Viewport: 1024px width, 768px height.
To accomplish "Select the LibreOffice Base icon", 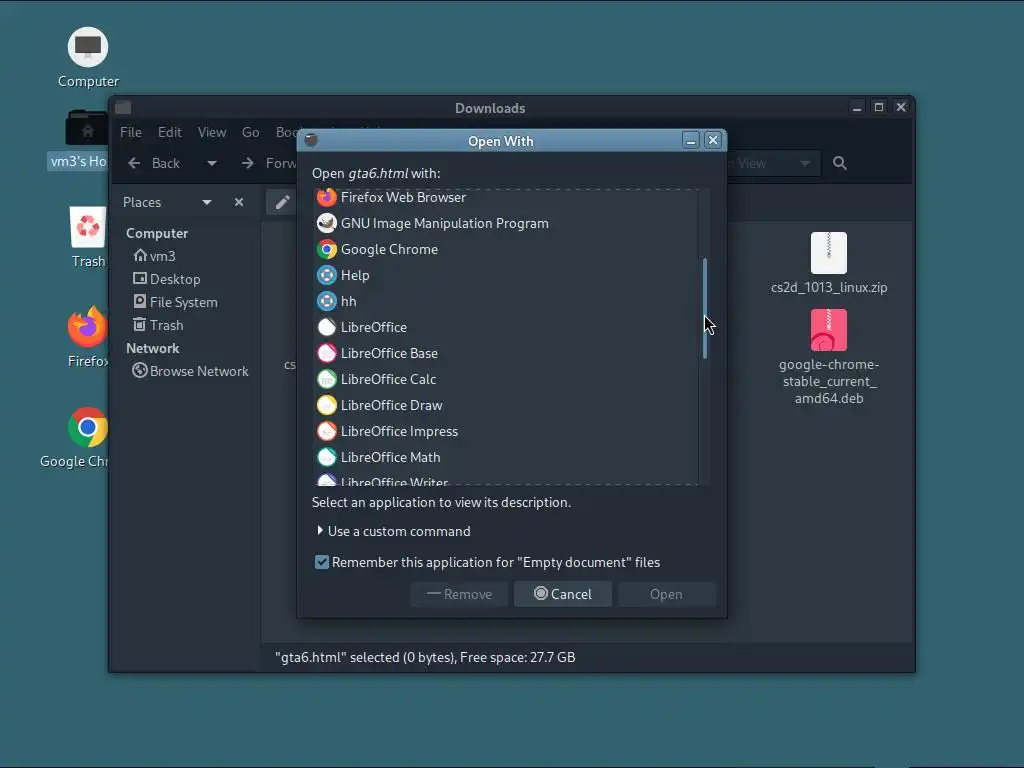I will [x=327, y=353].
